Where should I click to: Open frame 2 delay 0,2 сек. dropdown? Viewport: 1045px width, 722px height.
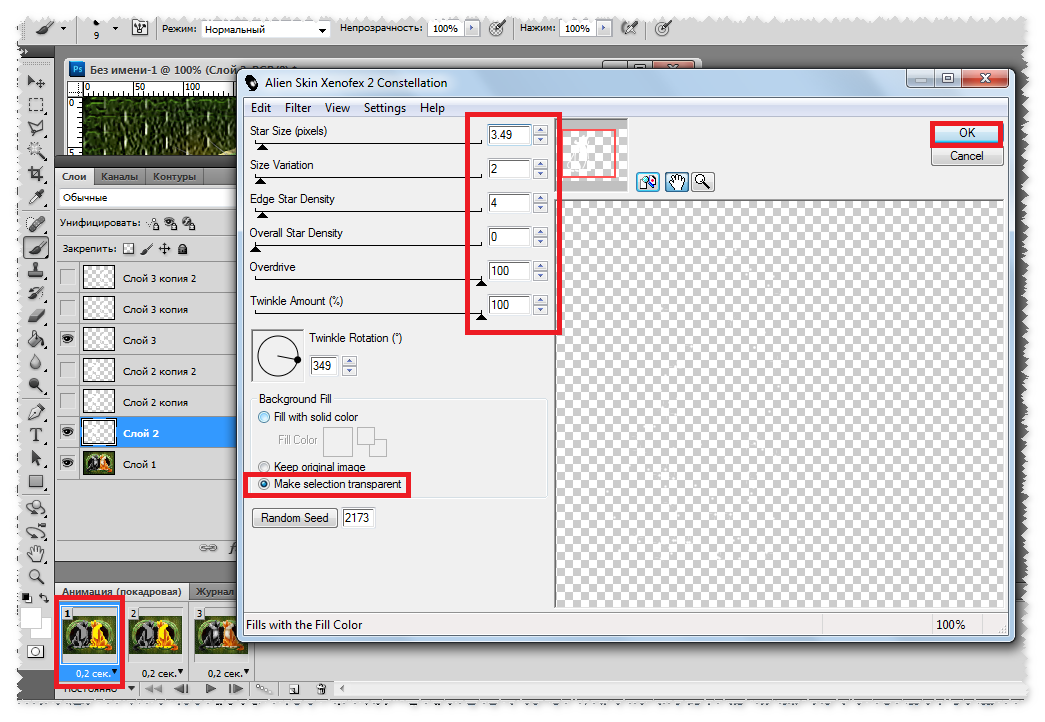(x=180, y=672)
